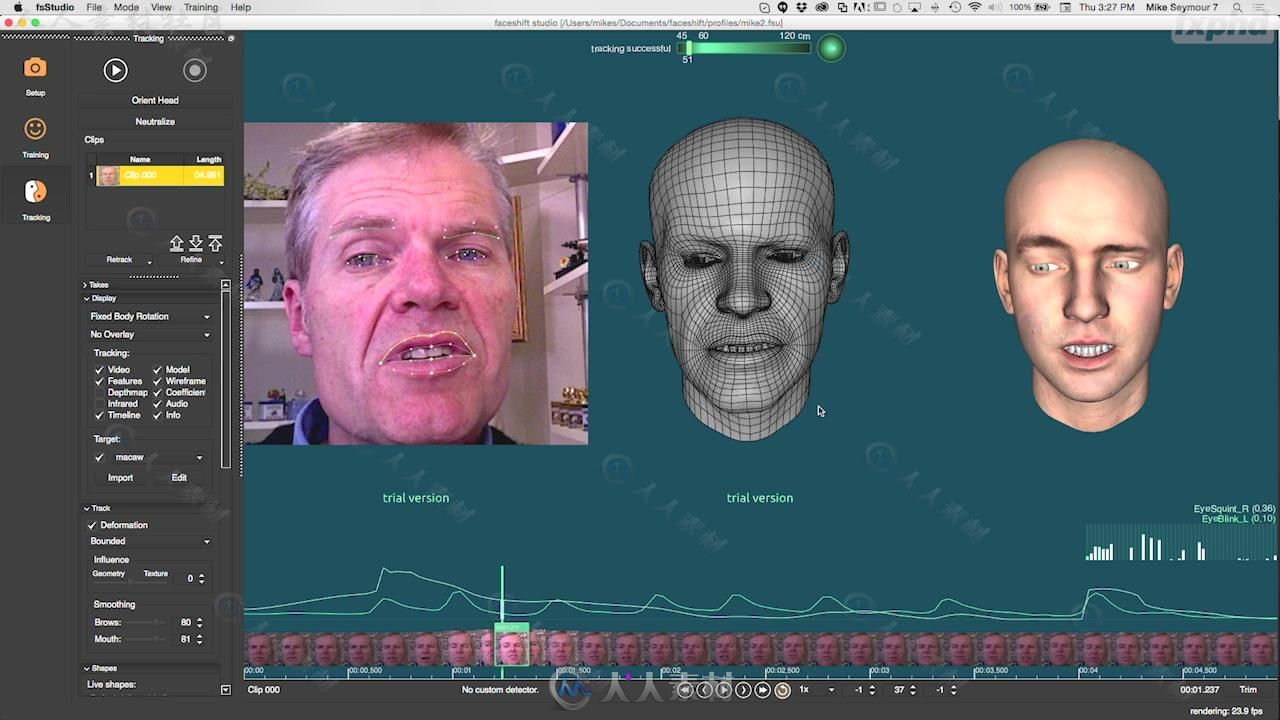
Task: Adjust the Geometry/Texture influence slider
Action: pos(132,581)
